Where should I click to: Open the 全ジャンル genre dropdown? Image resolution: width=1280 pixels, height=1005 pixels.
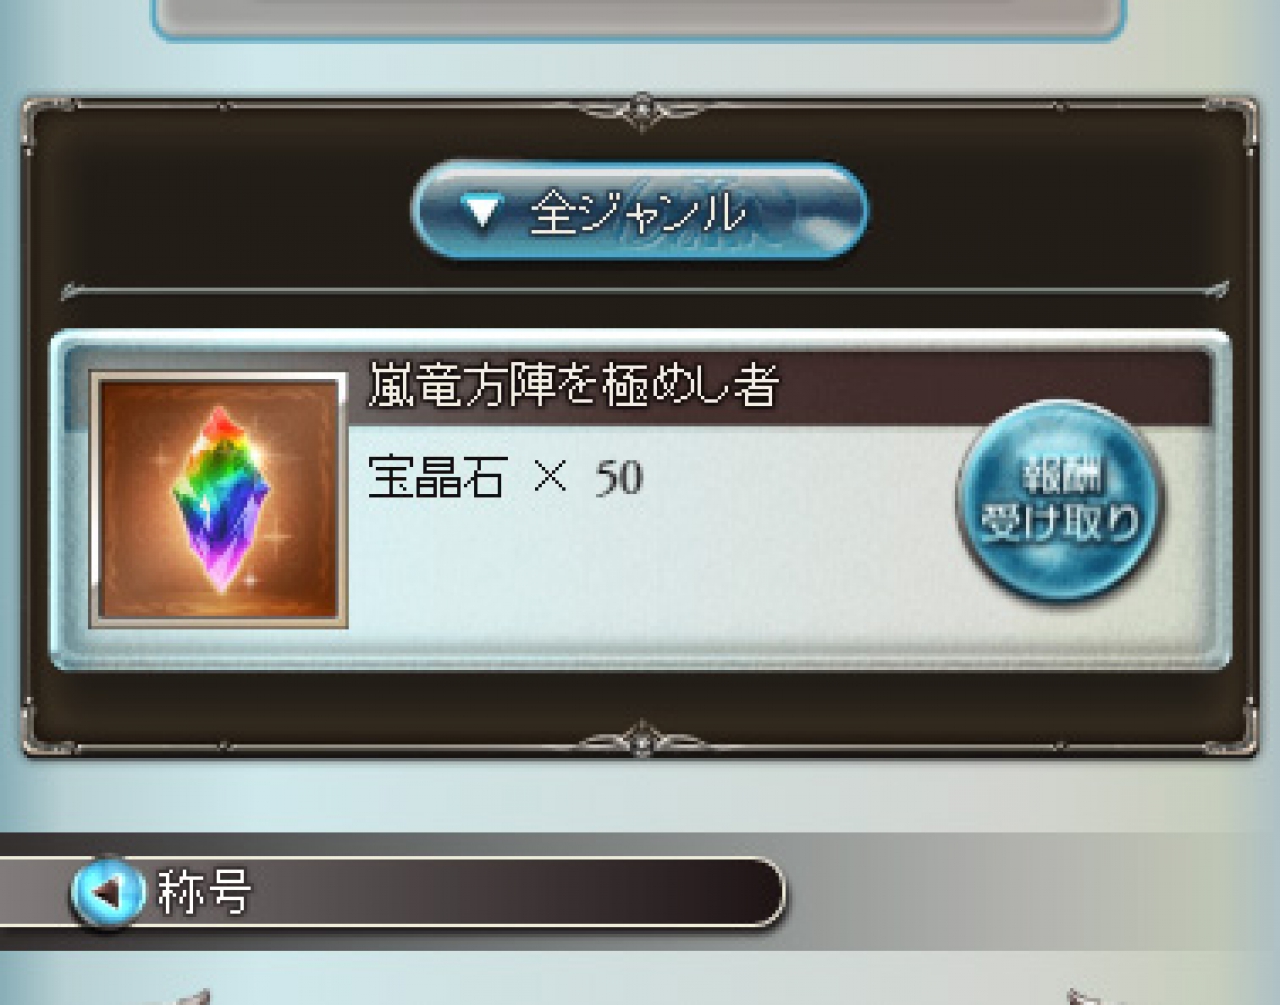pyautogui.click(x=639, y=212)
